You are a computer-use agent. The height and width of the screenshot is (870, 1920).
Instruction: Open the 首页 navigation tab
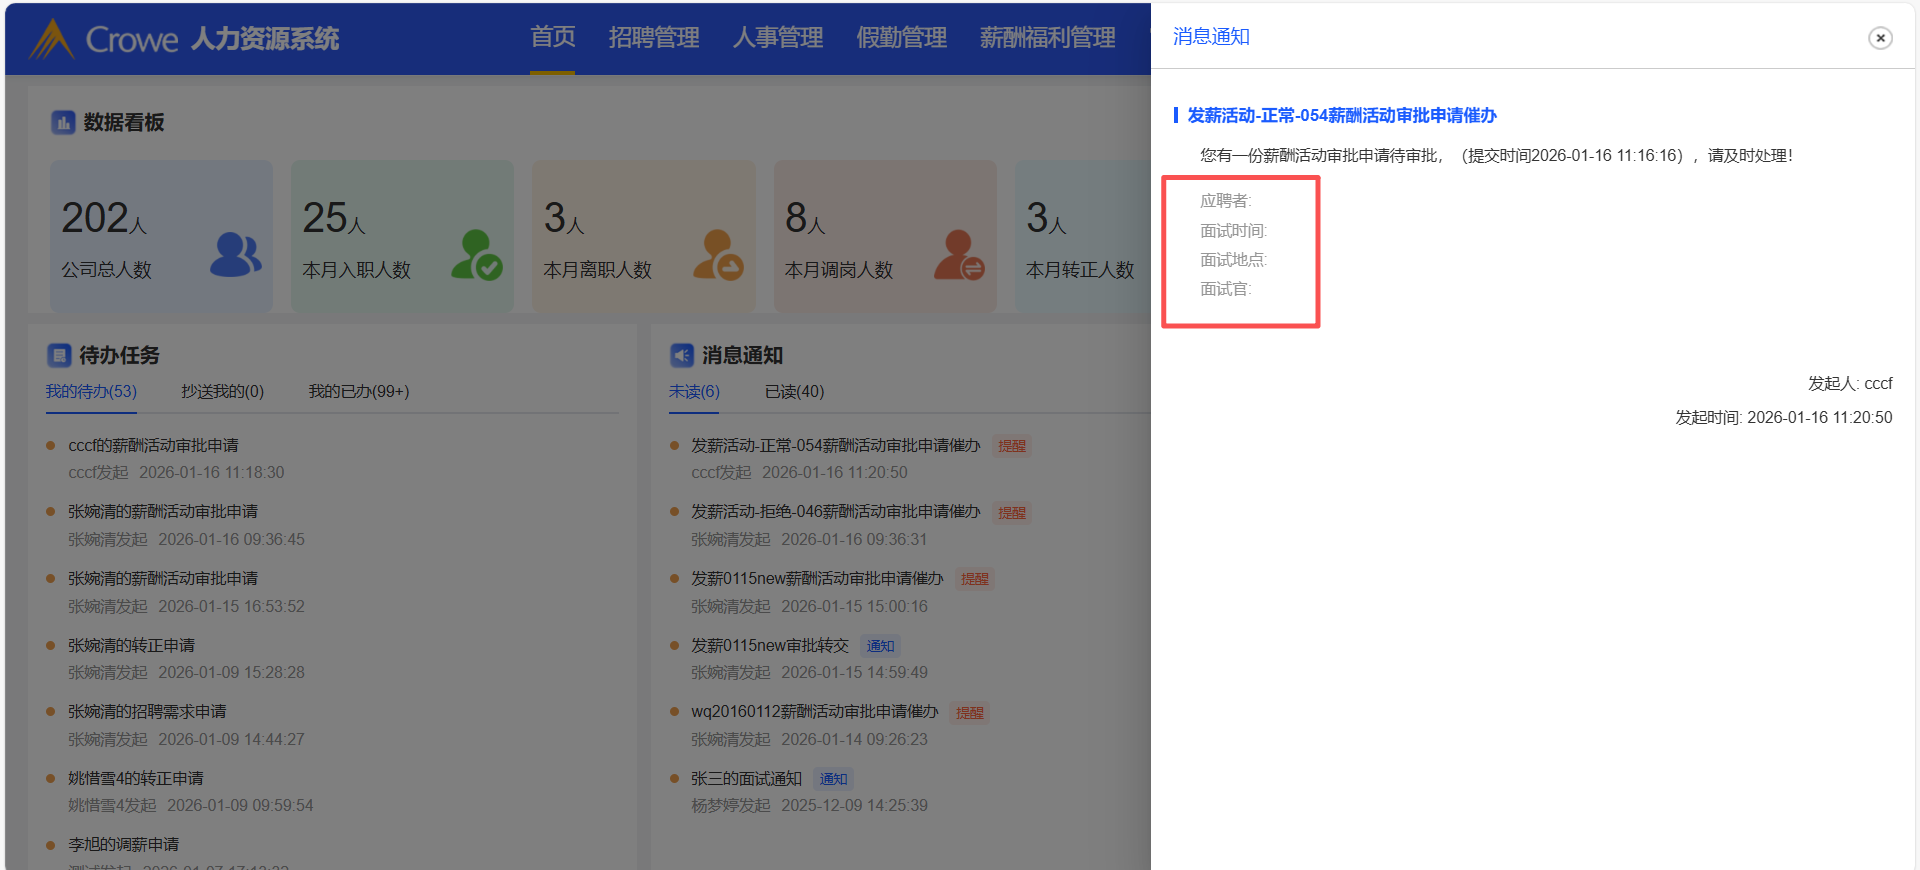[x=553, y=37]
